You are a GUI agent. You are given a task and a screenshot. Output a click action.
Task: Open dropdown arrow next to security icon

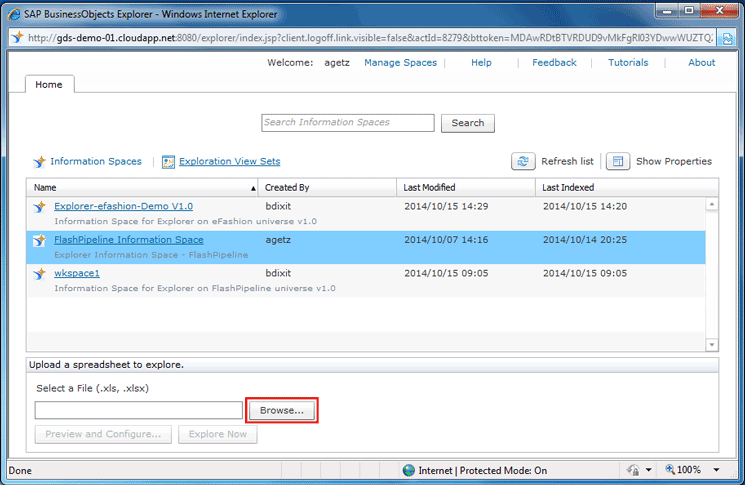[x=649, y=470]
